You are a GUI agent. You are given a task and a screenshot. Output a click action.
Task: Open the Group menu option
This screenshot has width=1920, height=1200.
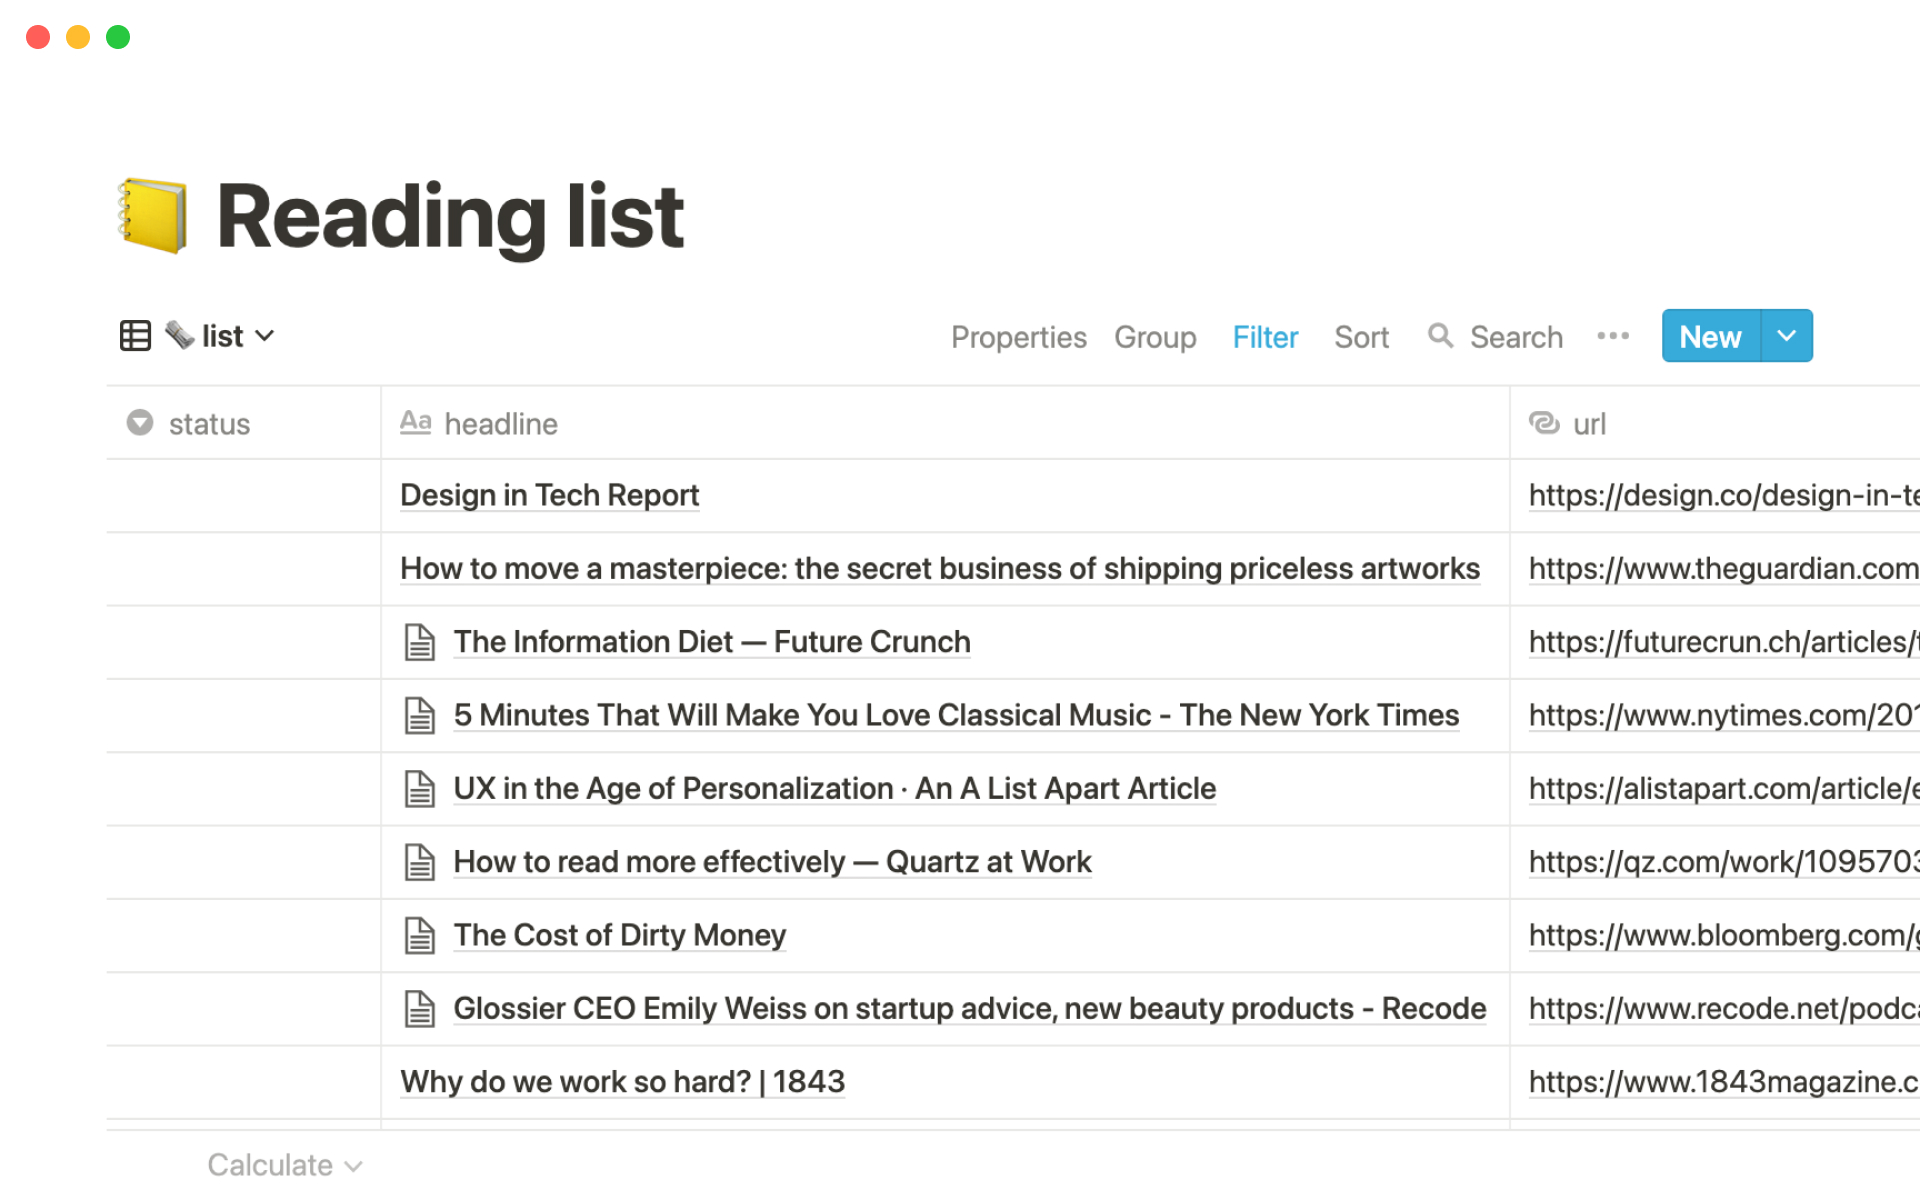1156,336
